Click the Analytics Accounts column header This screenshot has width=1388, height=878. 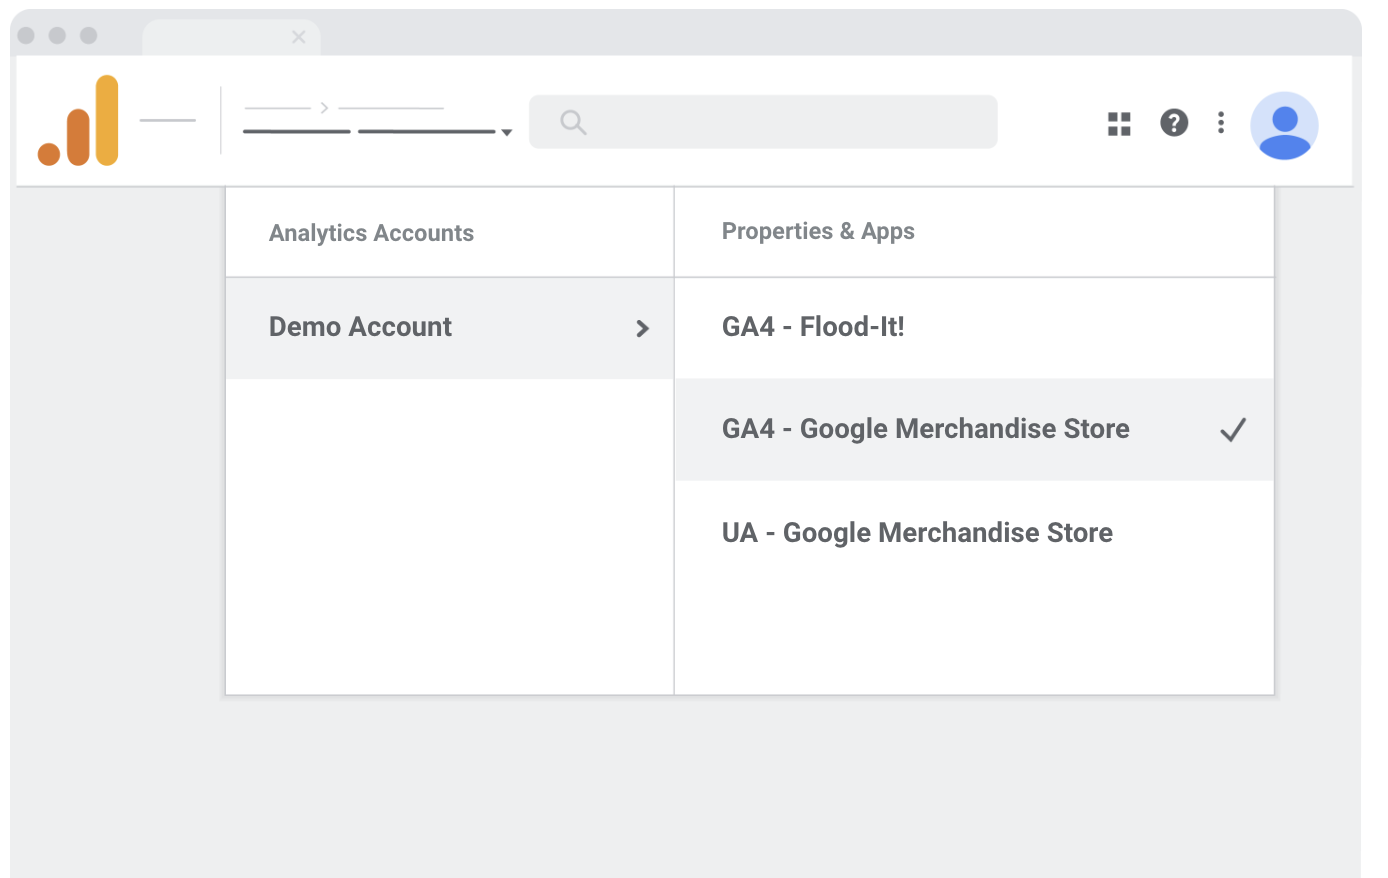pos(371,233)
